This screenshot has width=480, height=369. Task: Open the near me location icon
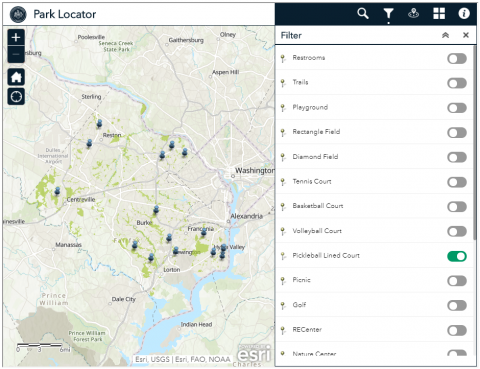tap(413, 14)
